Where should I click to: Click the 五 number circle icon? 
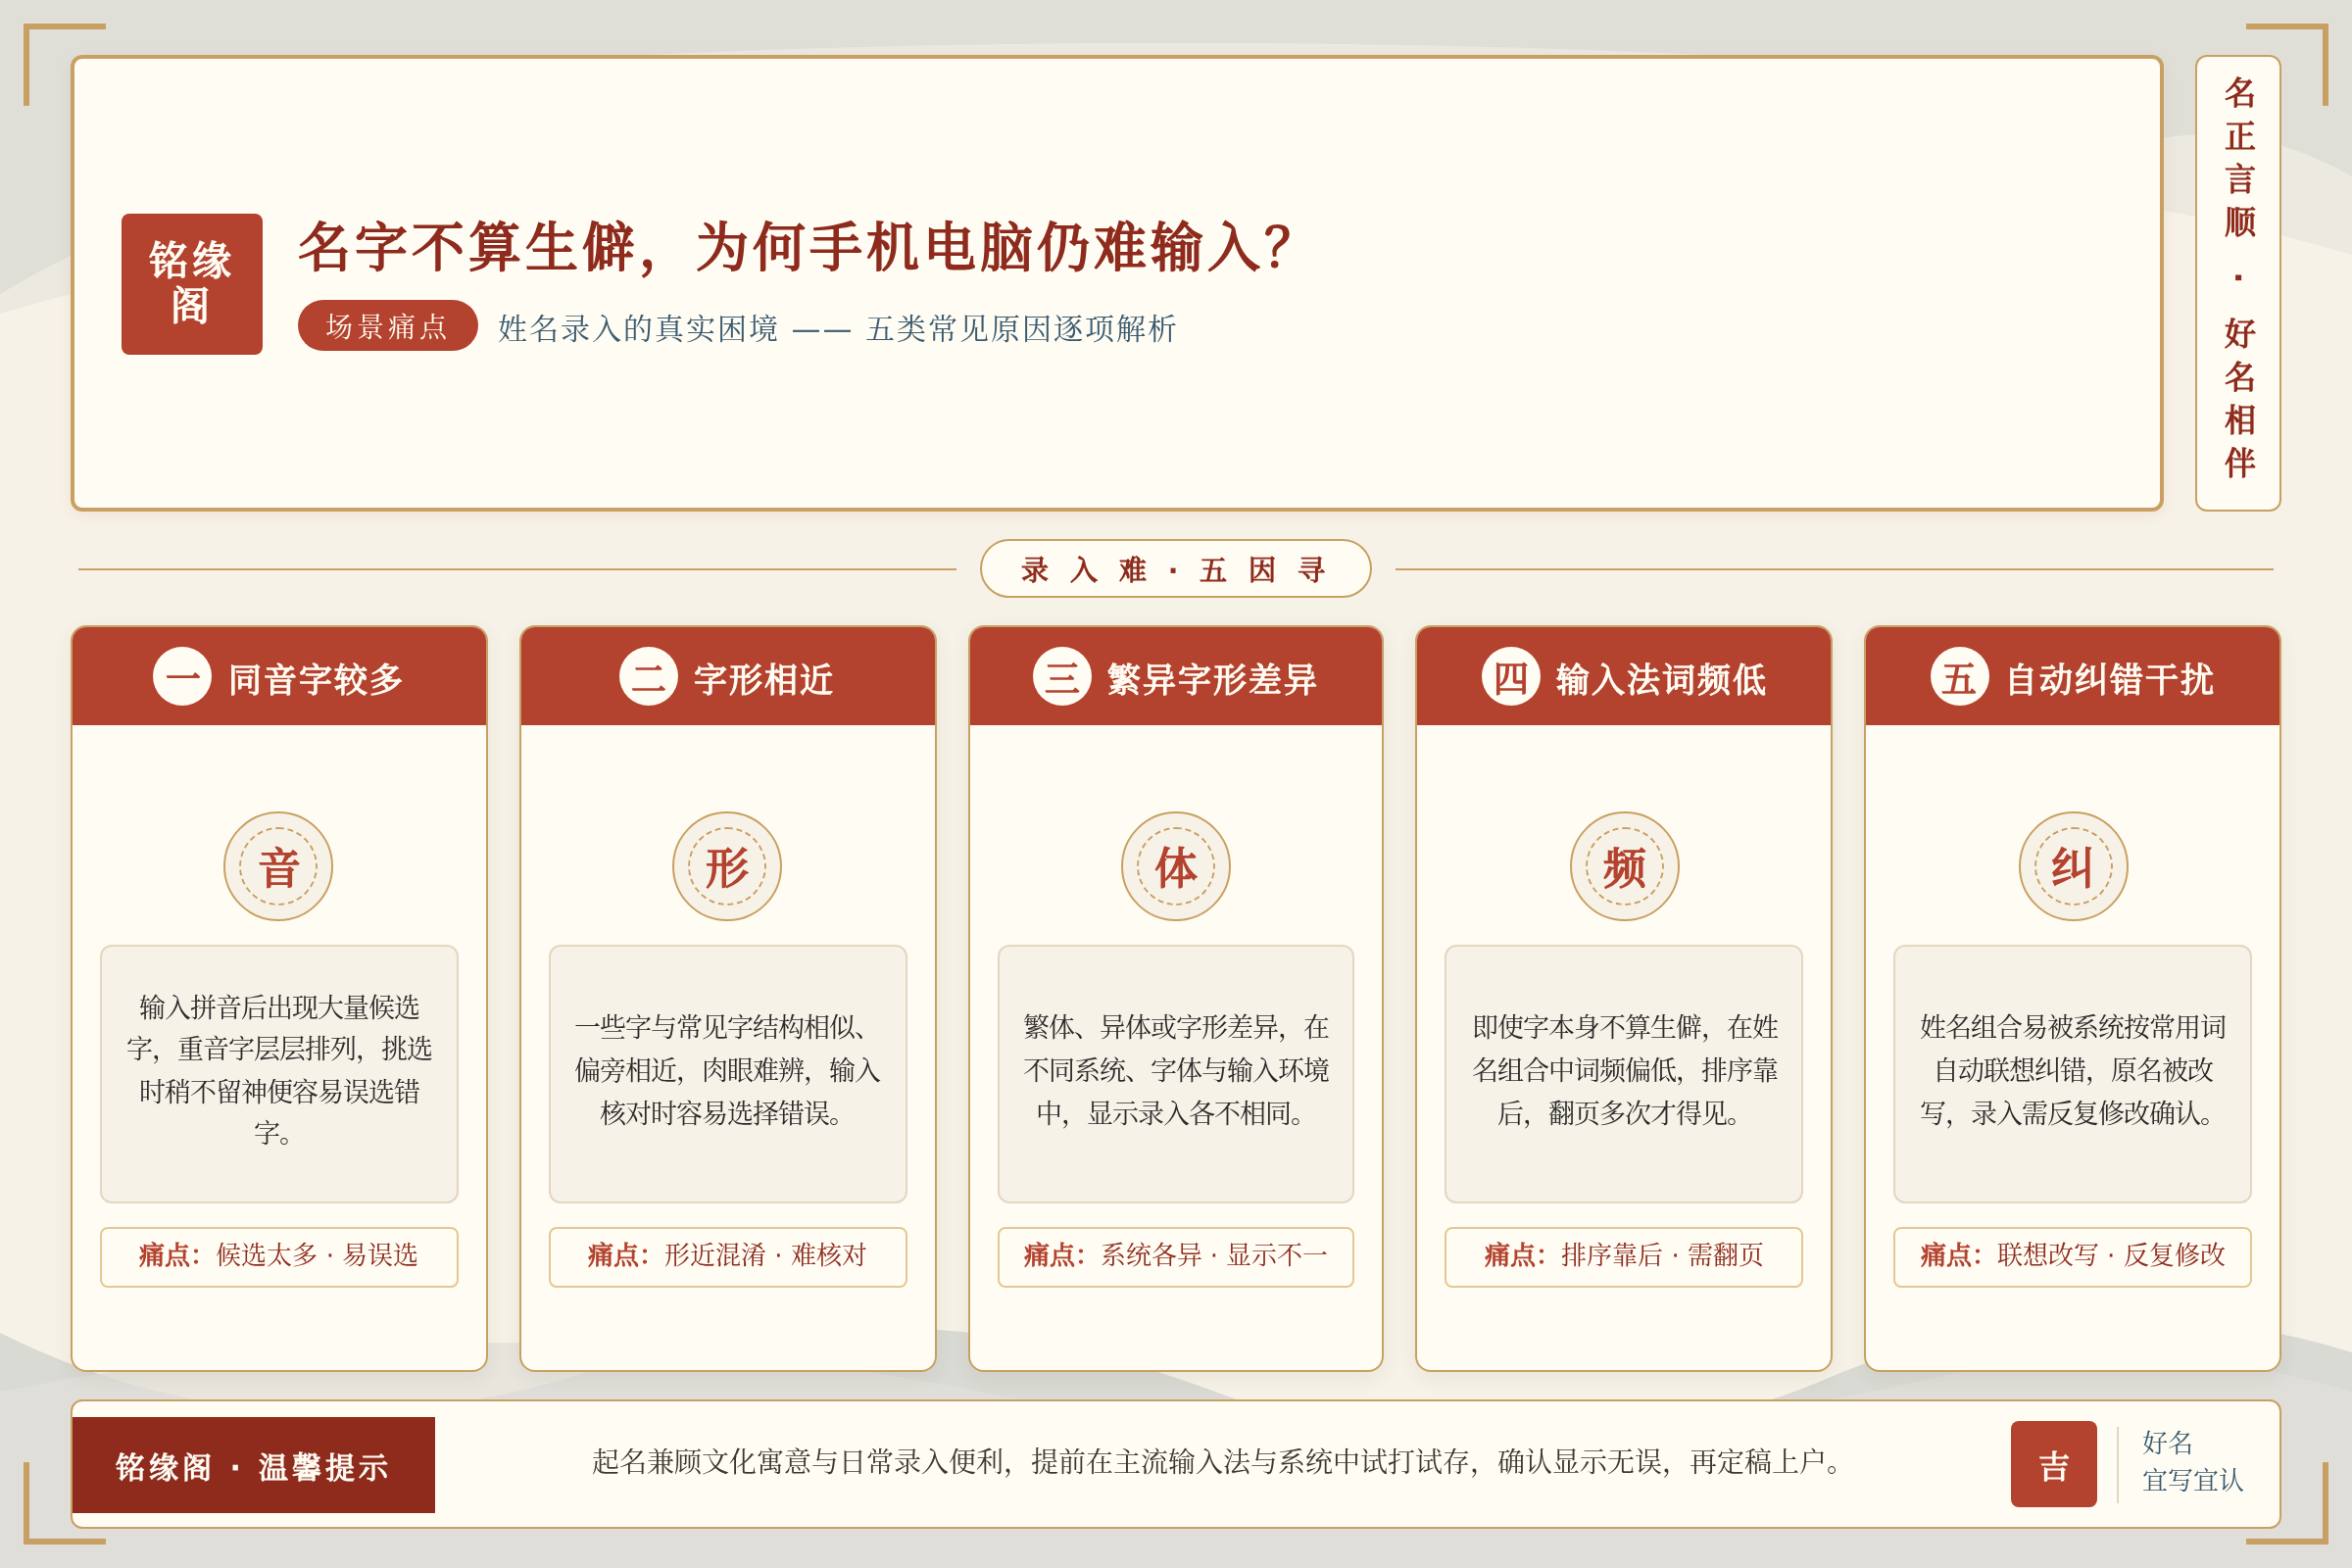click(x=1960, y=677)
